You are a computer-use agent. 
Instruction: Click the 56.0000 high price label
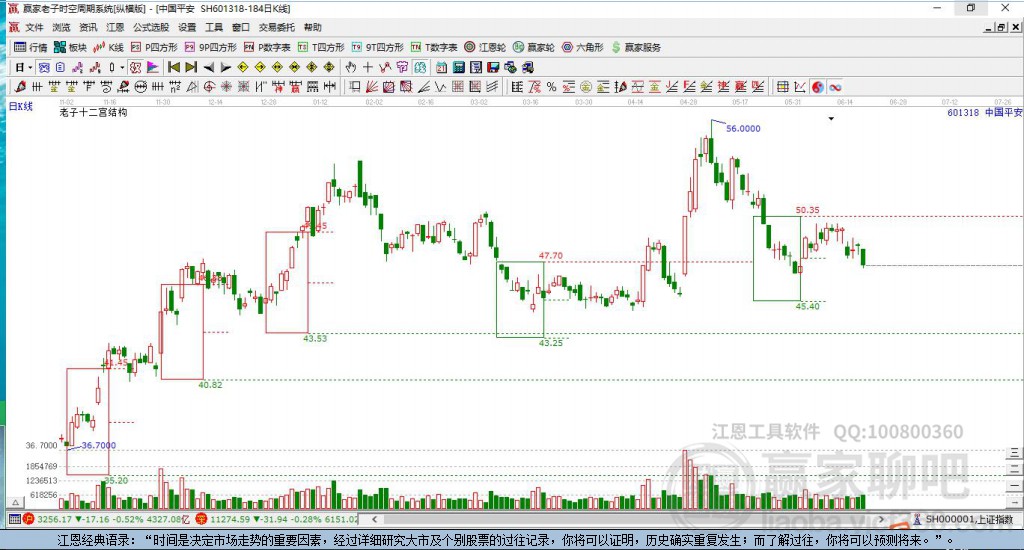pos(743,129)
